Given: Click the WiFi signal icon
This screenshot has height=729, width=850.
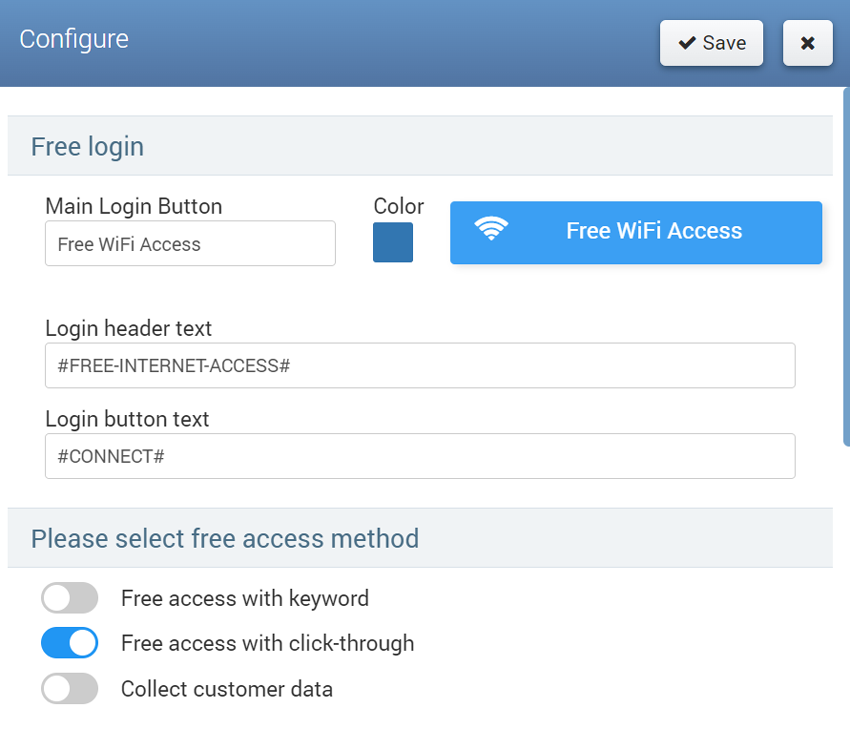Looking at the screenshot, I should pos(491,230).
